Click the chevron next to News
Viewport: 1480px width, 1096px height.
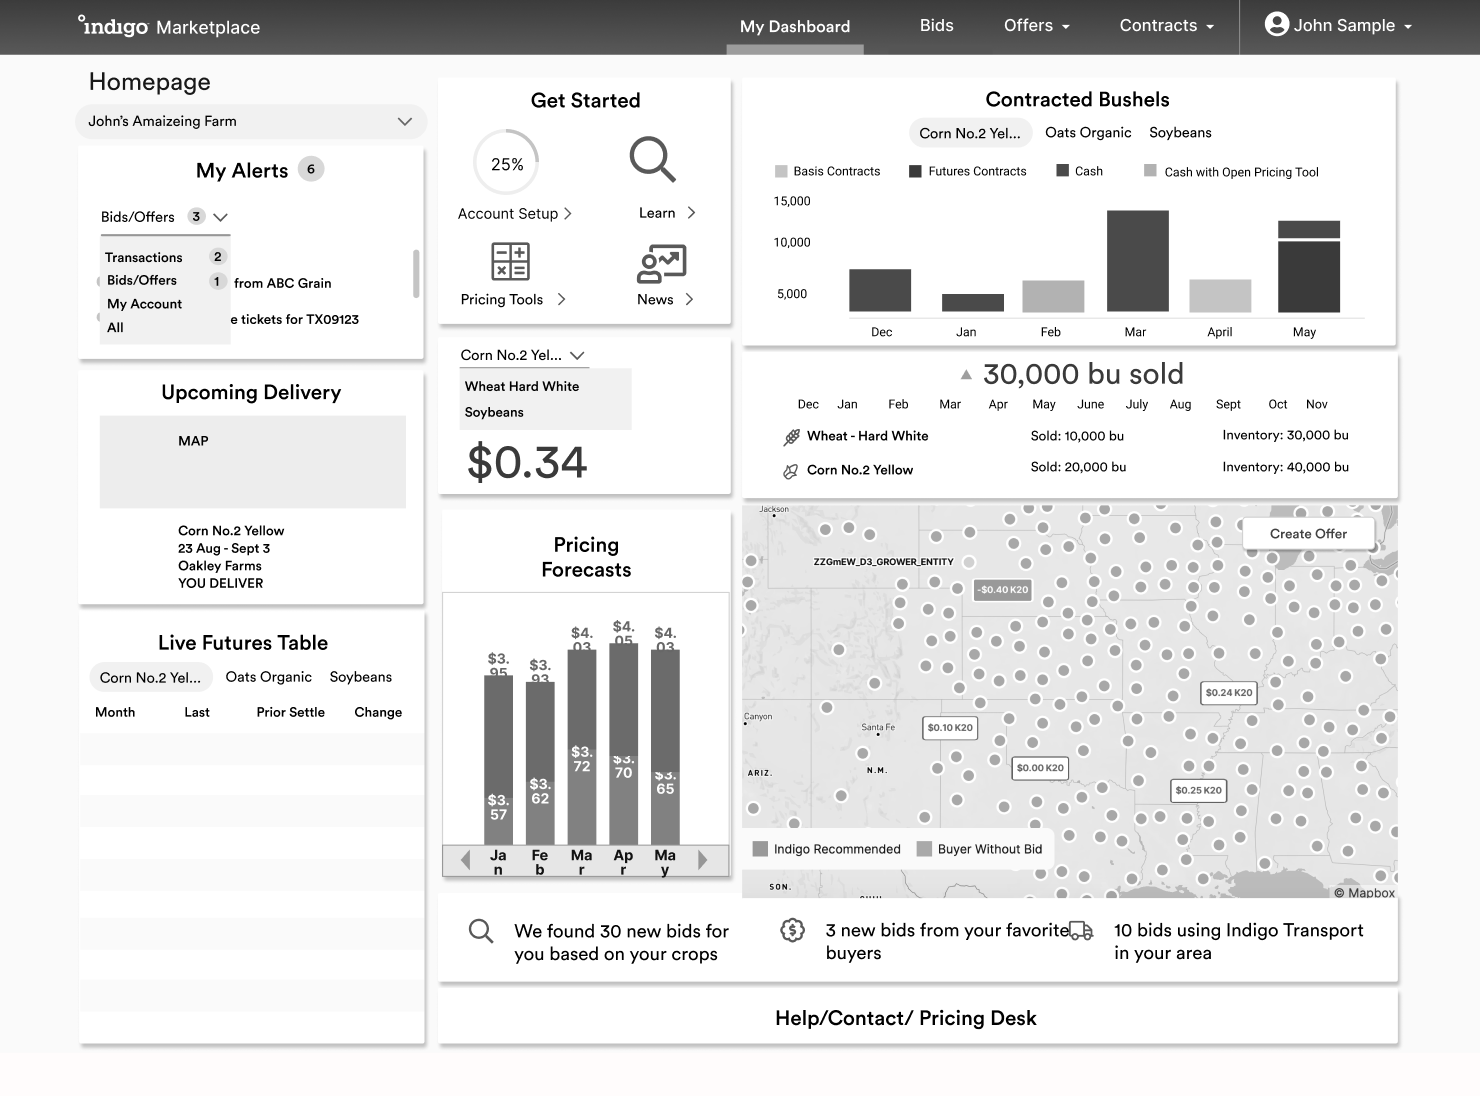689,299
